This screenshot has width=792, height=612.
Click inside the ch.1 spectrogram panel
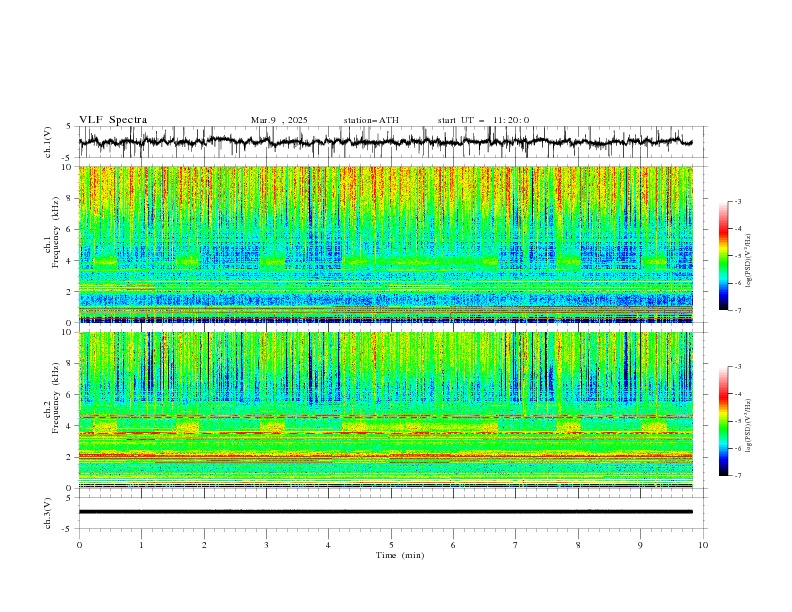(x=385, y=244)
